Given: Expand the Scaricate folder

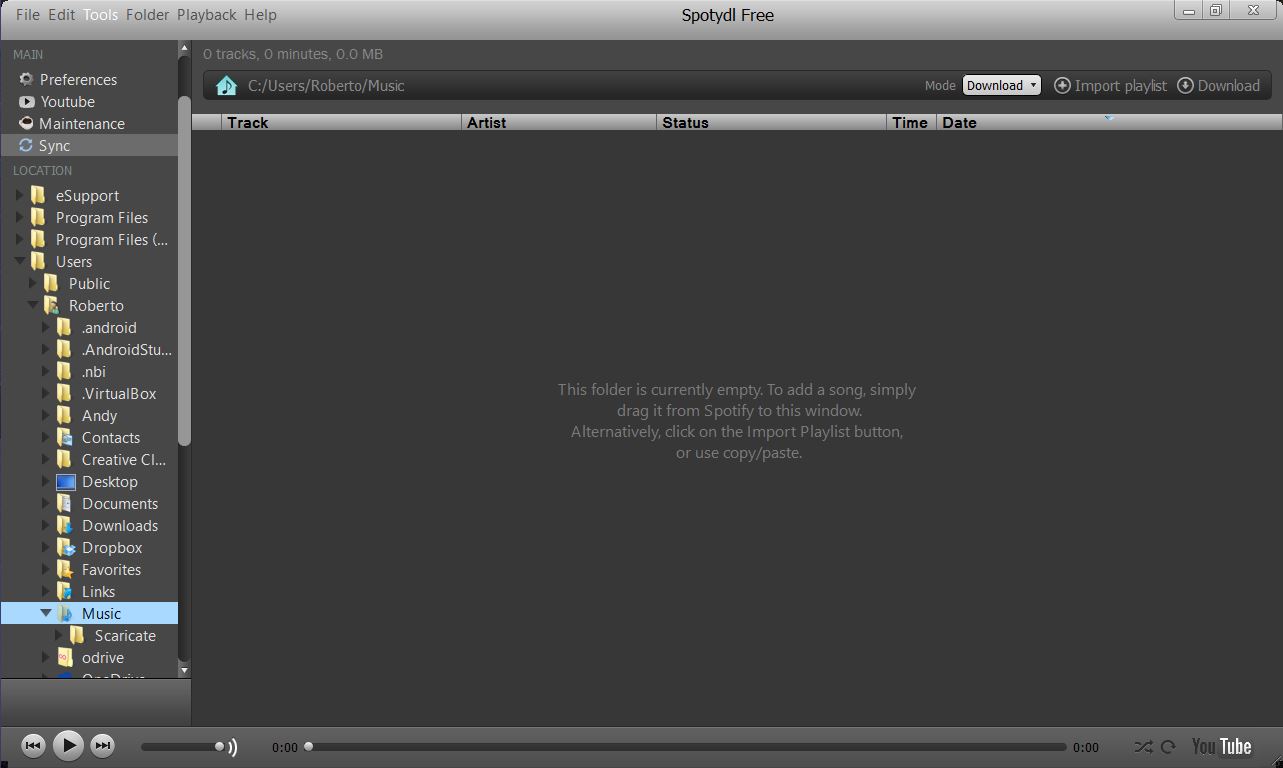Looking at the screenshot, I should pyautogui.click(x=59, y=635).
